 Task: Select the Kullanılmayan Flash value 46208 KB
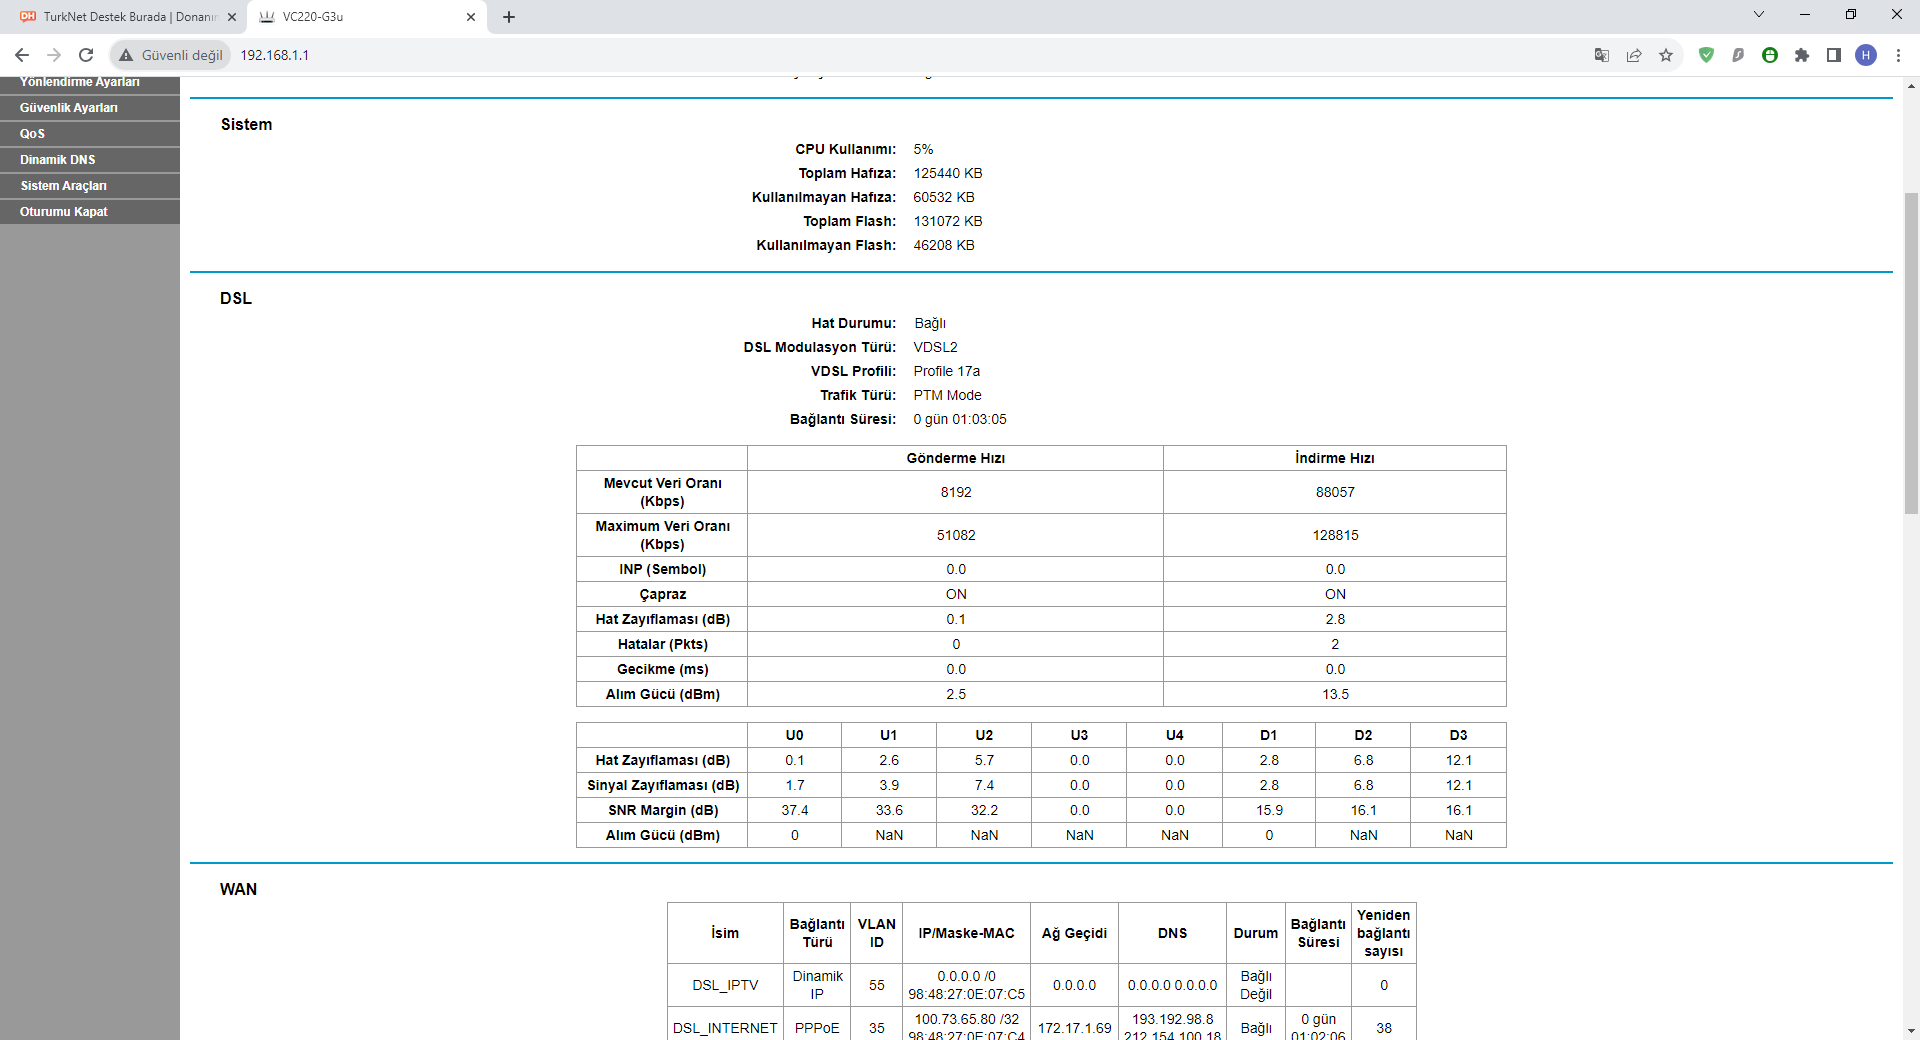point(944,245)
